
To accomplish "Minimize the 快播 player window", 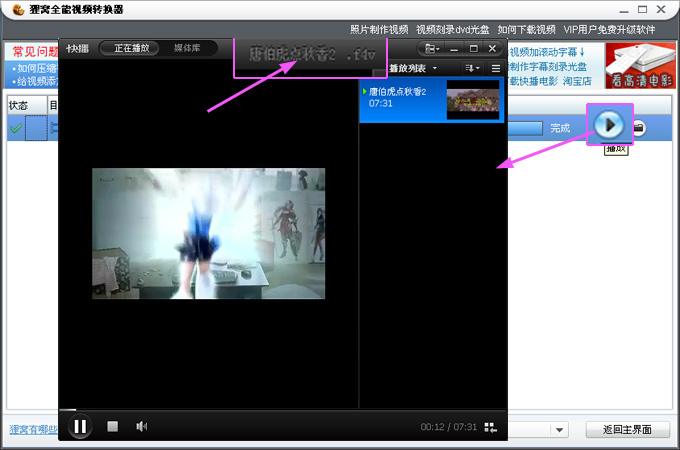I will [454, 49].
